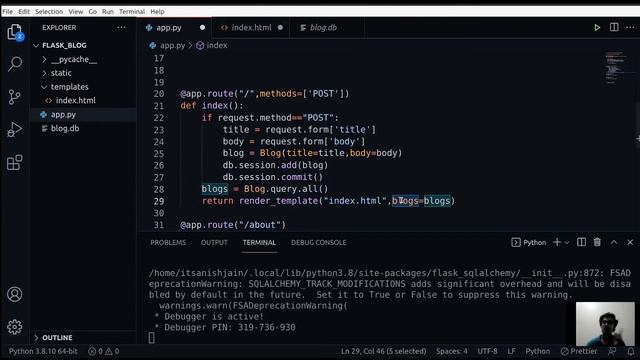
Task: Click Ln 29, Col 46 status item
Action: click(x=384, y=351)
